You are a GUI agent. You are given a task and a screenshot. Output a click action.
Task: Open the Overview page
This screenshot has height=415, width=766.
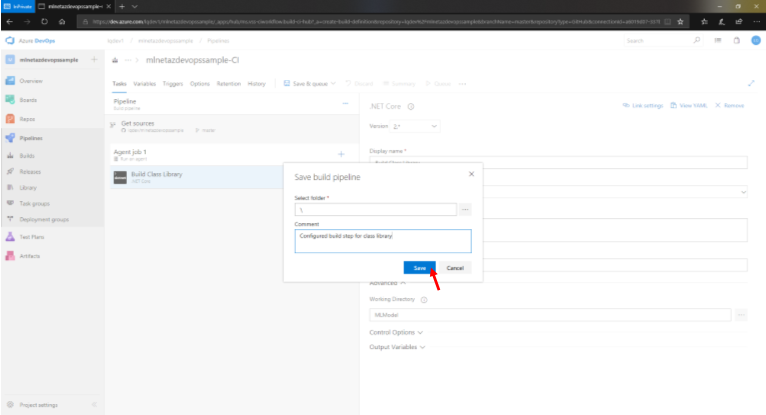(x=31, y=80)
